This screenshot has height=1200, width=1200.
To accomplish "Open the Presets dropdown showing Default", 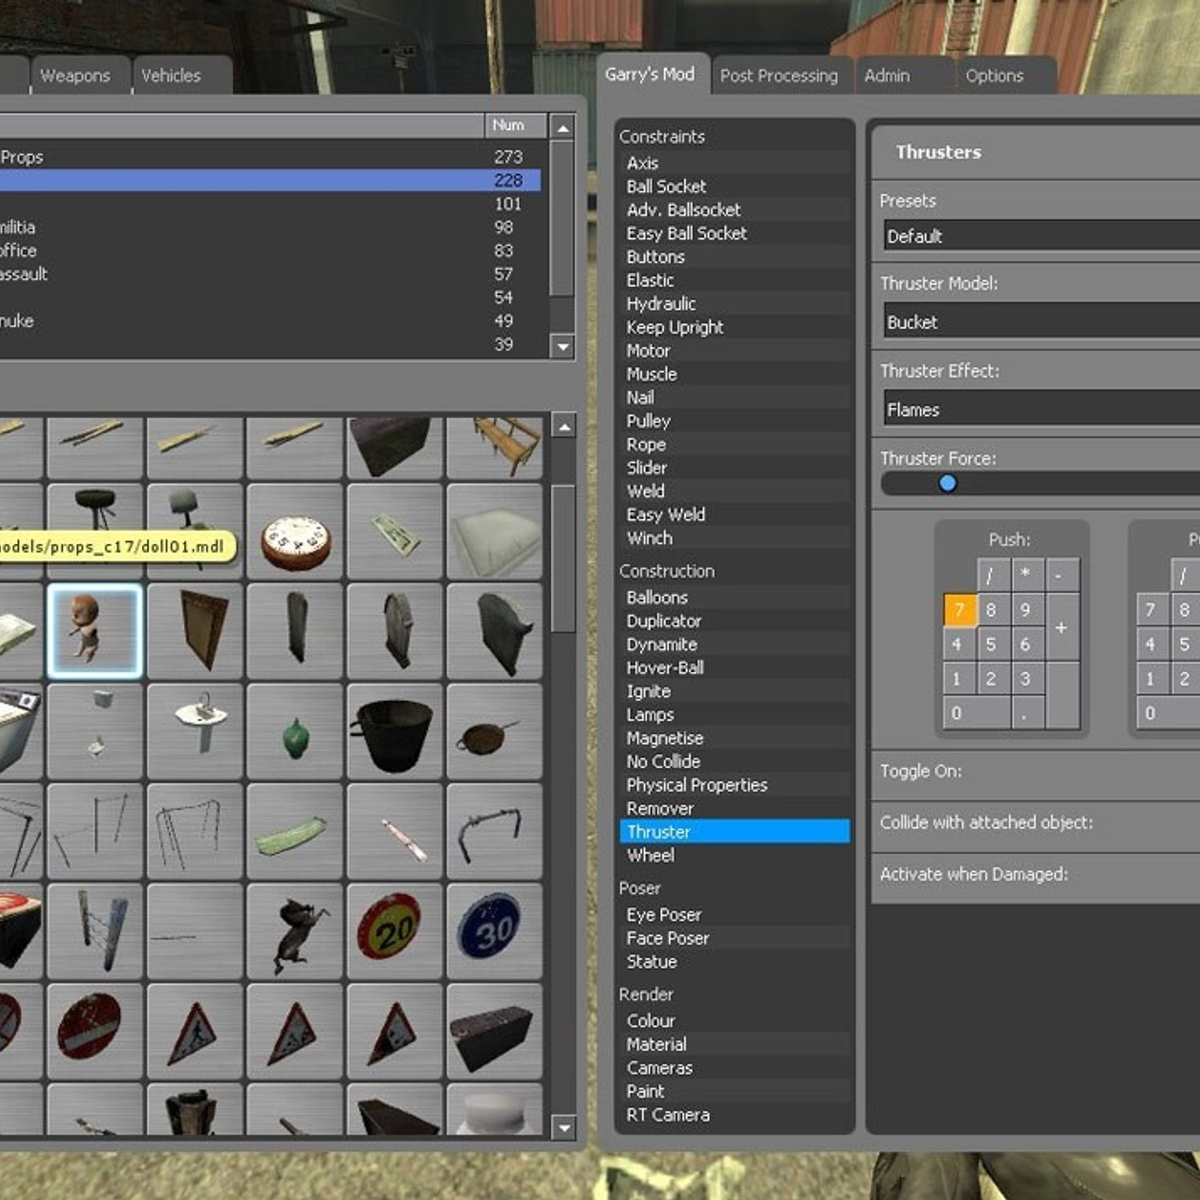I will tap(1041, 236).
